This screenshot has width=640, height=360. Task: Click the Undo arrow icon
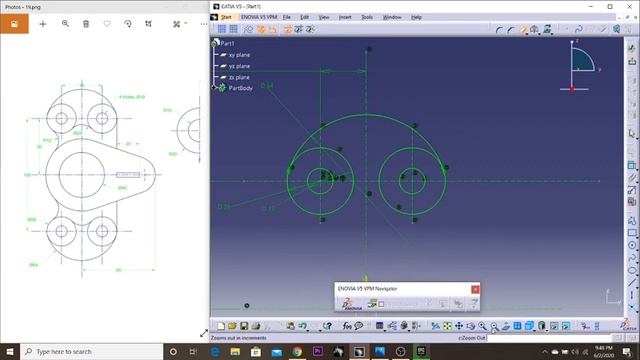(302, 326)
